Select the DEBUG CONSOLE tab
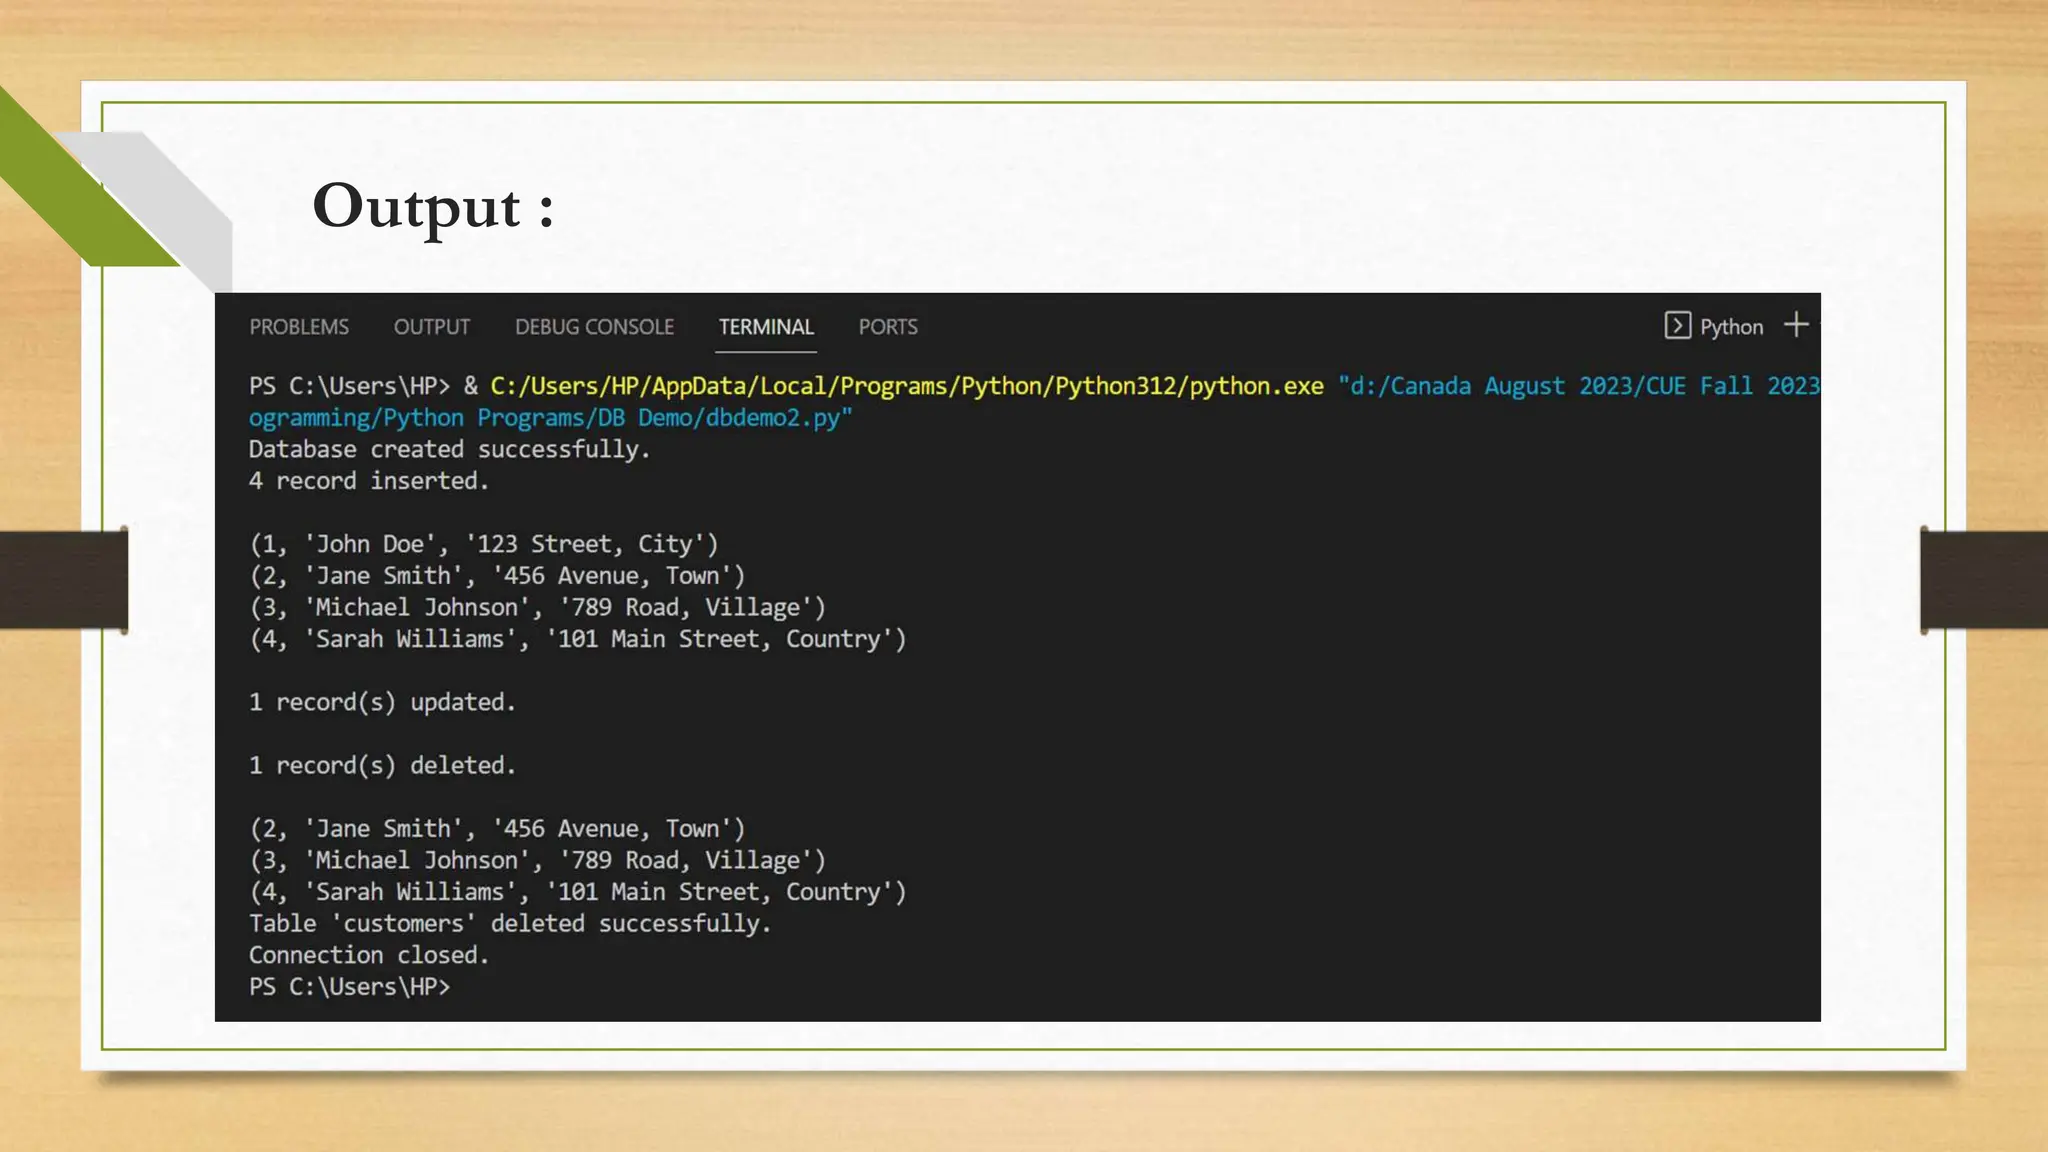 pos(594,327)
